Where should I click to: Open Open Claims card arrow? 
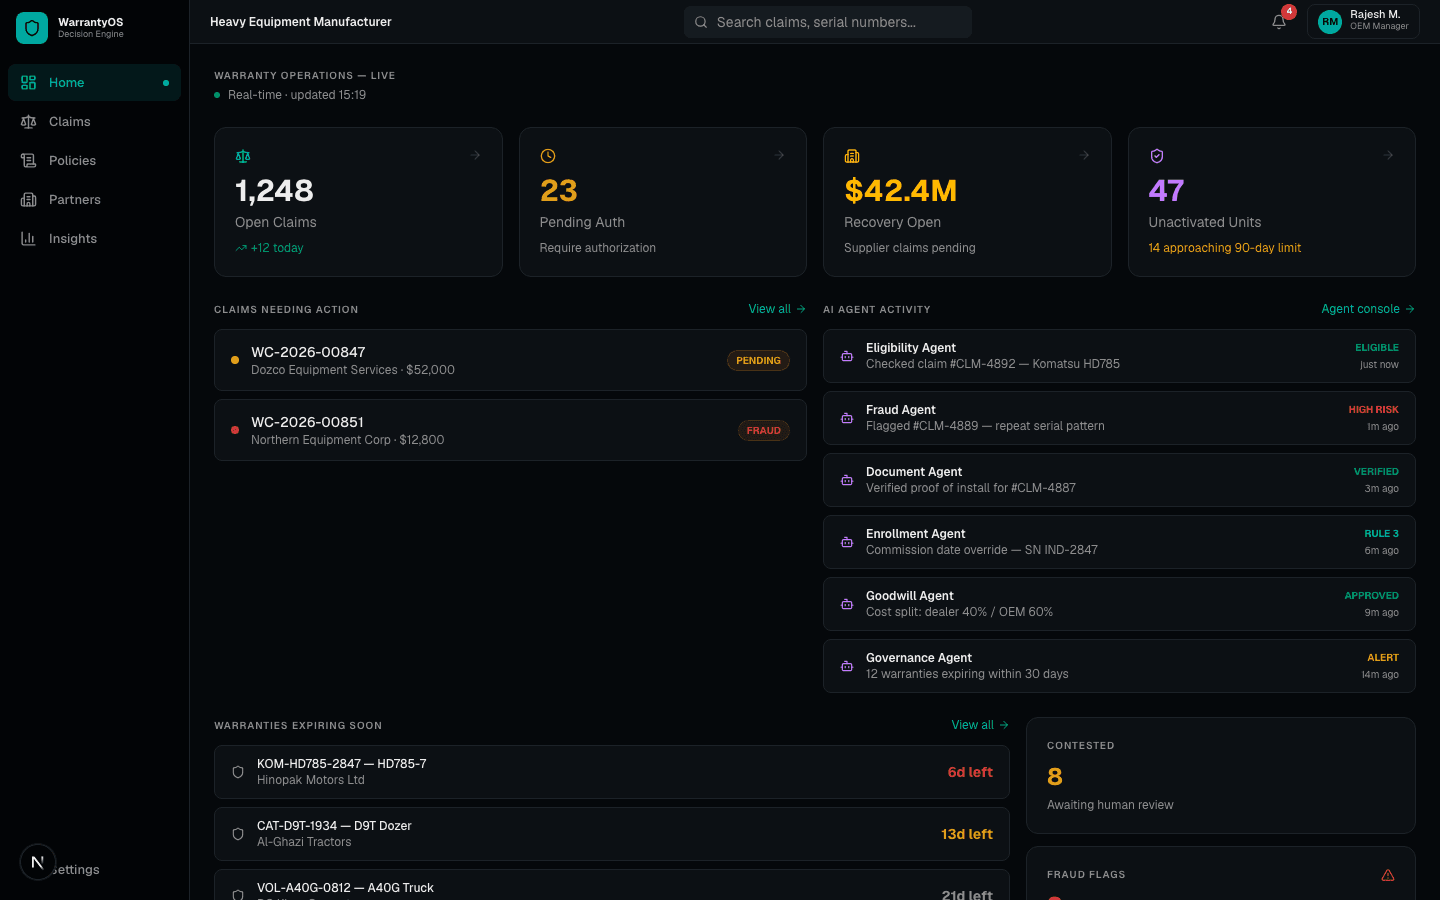(476, 155)
